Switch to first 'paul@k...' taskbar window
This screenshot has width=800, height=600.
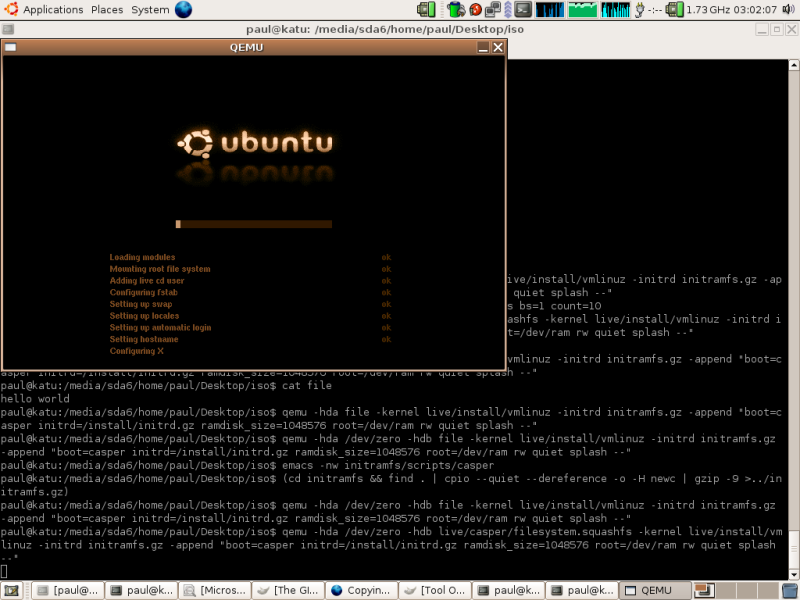tap(141, 591)
